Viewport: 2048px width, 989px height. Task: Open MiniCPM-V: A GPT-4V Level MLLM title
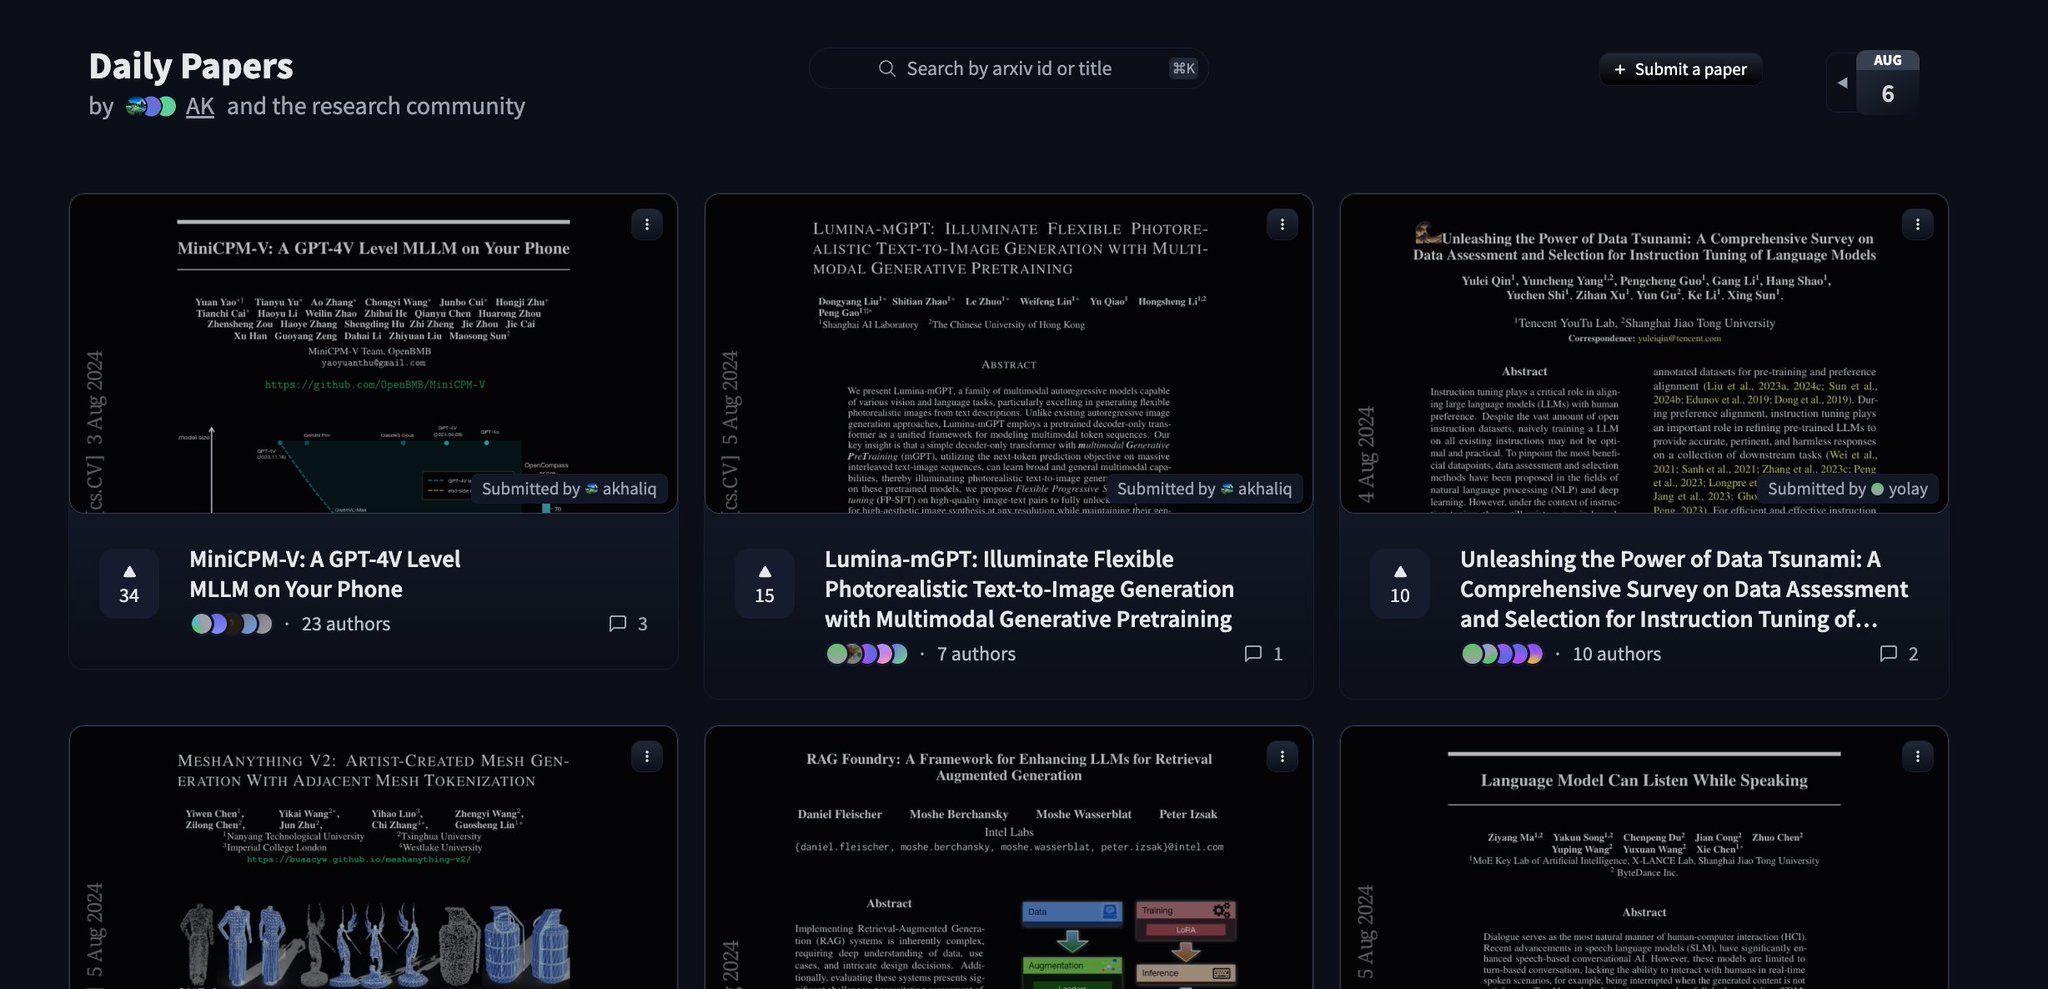[x=325, y=574]
